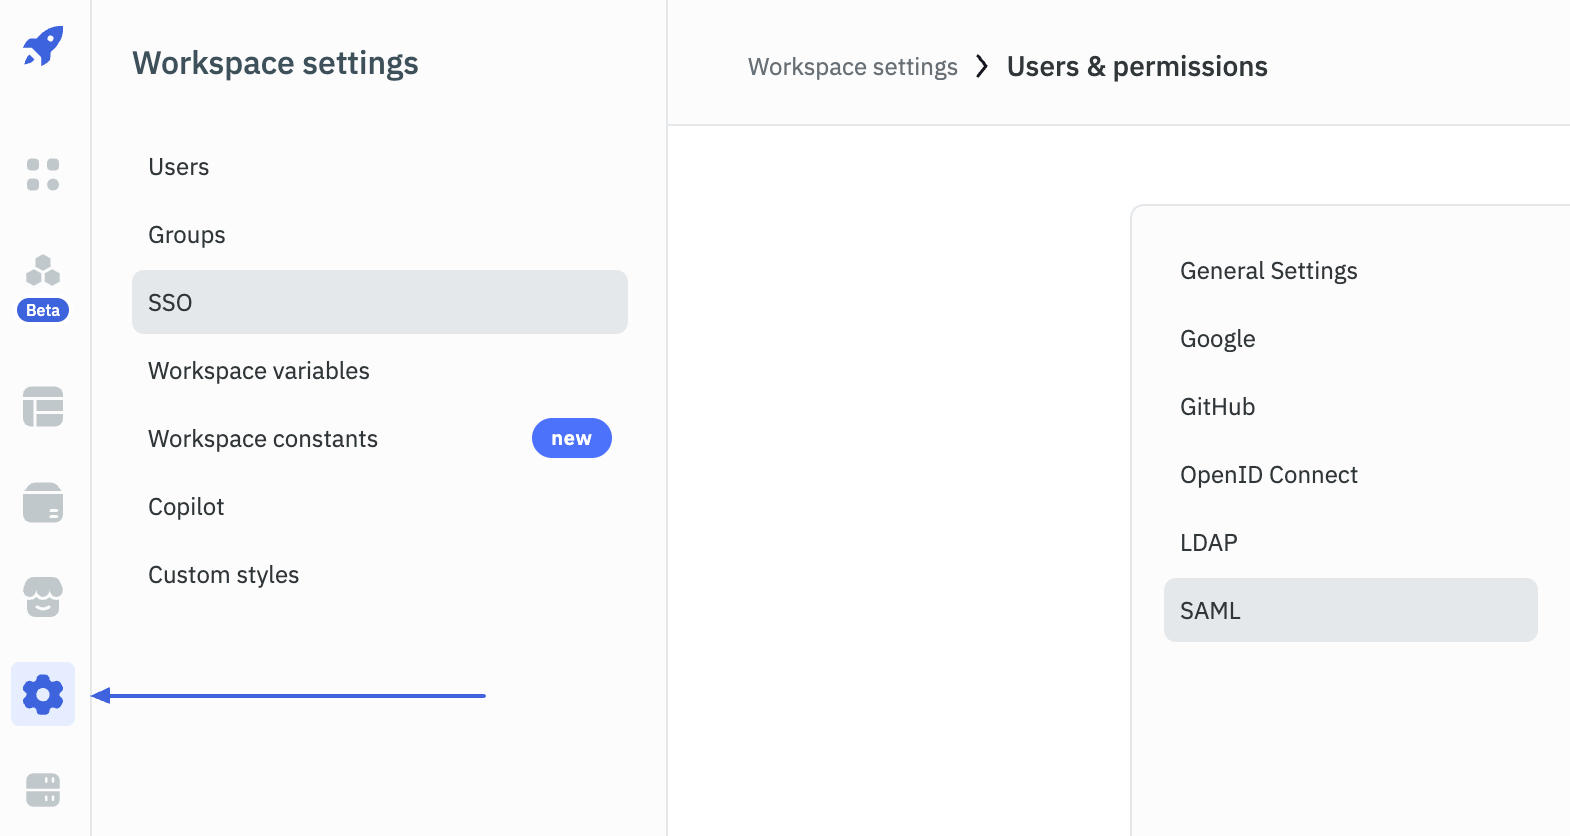Open the apps dashboard grid icon
1570x836 pixels.
click(x=43, y=174)
